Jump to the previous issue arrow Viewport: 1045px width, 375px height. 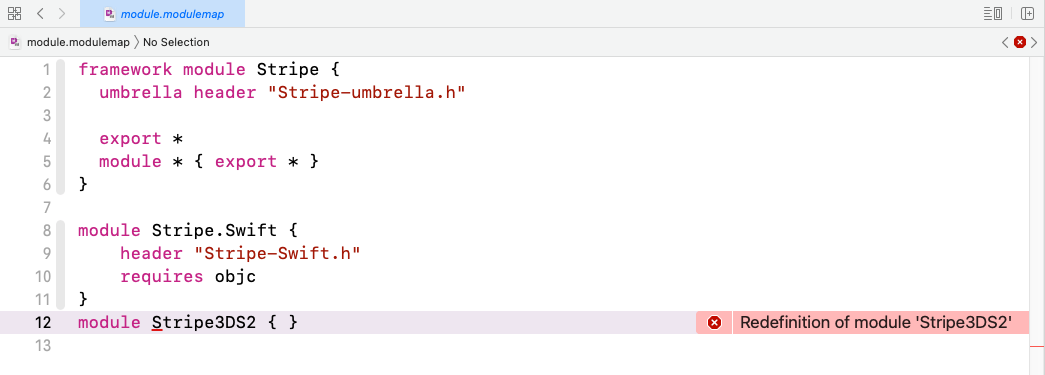[1006, 42]
